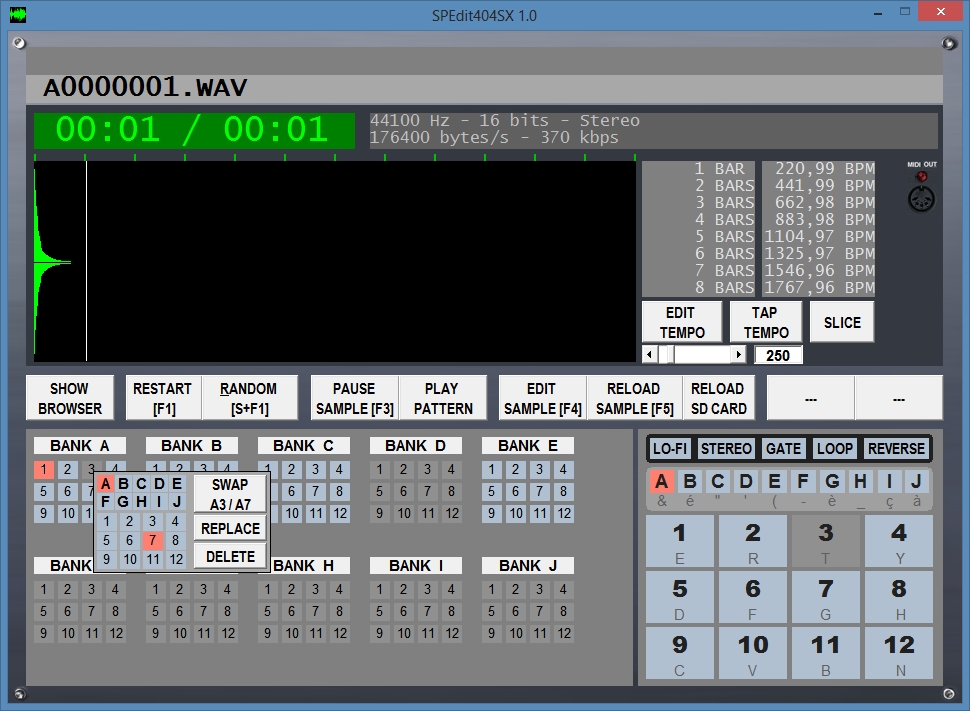This screenshot has width=970, height=711.
Task: Trigger large pad 10 (key V)
Action: pyautogui.click(x=752, y=653)
